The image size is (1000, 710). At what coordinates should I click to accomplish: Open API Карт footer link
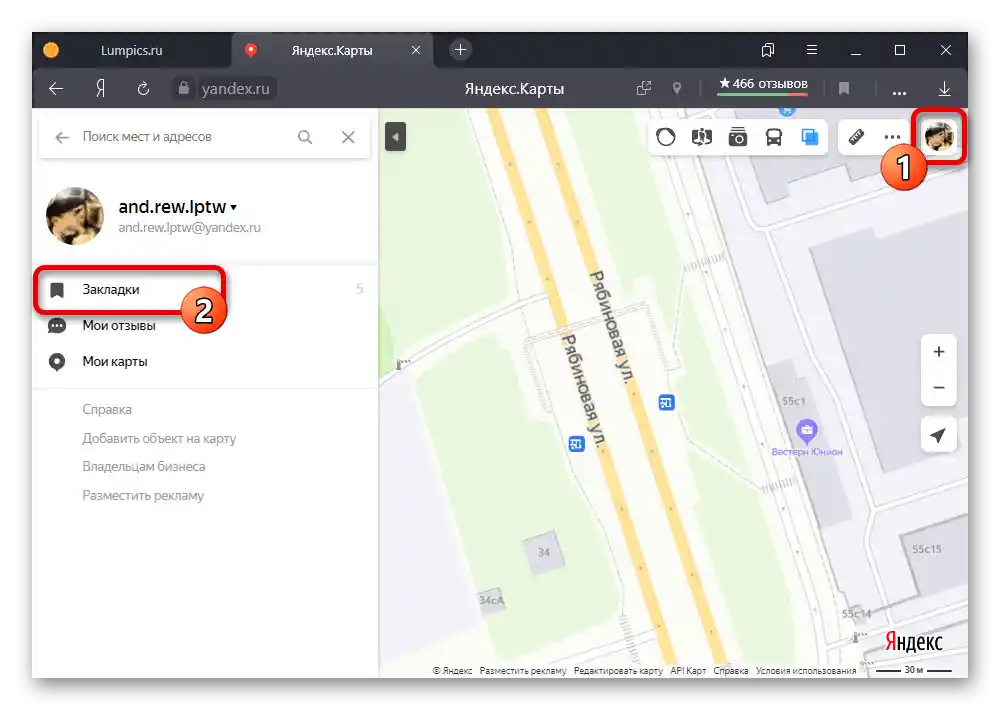(x=688, y=670)
